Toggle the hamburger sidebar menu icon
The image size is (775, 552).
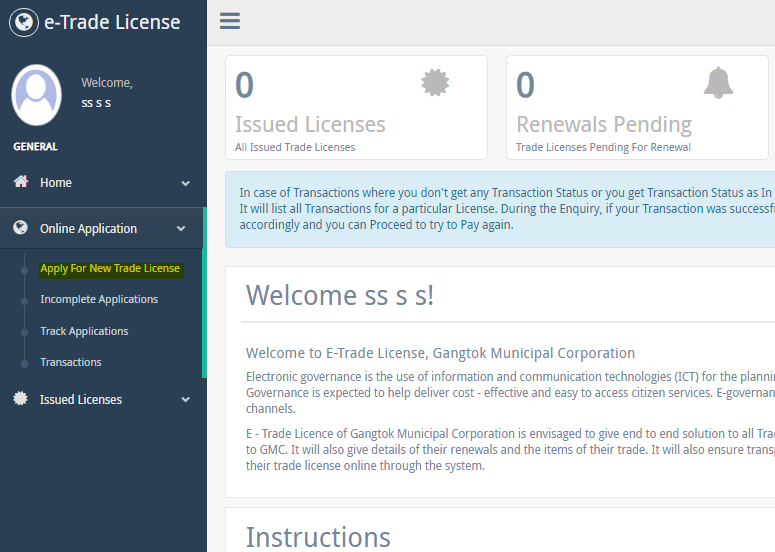[230, 21]
